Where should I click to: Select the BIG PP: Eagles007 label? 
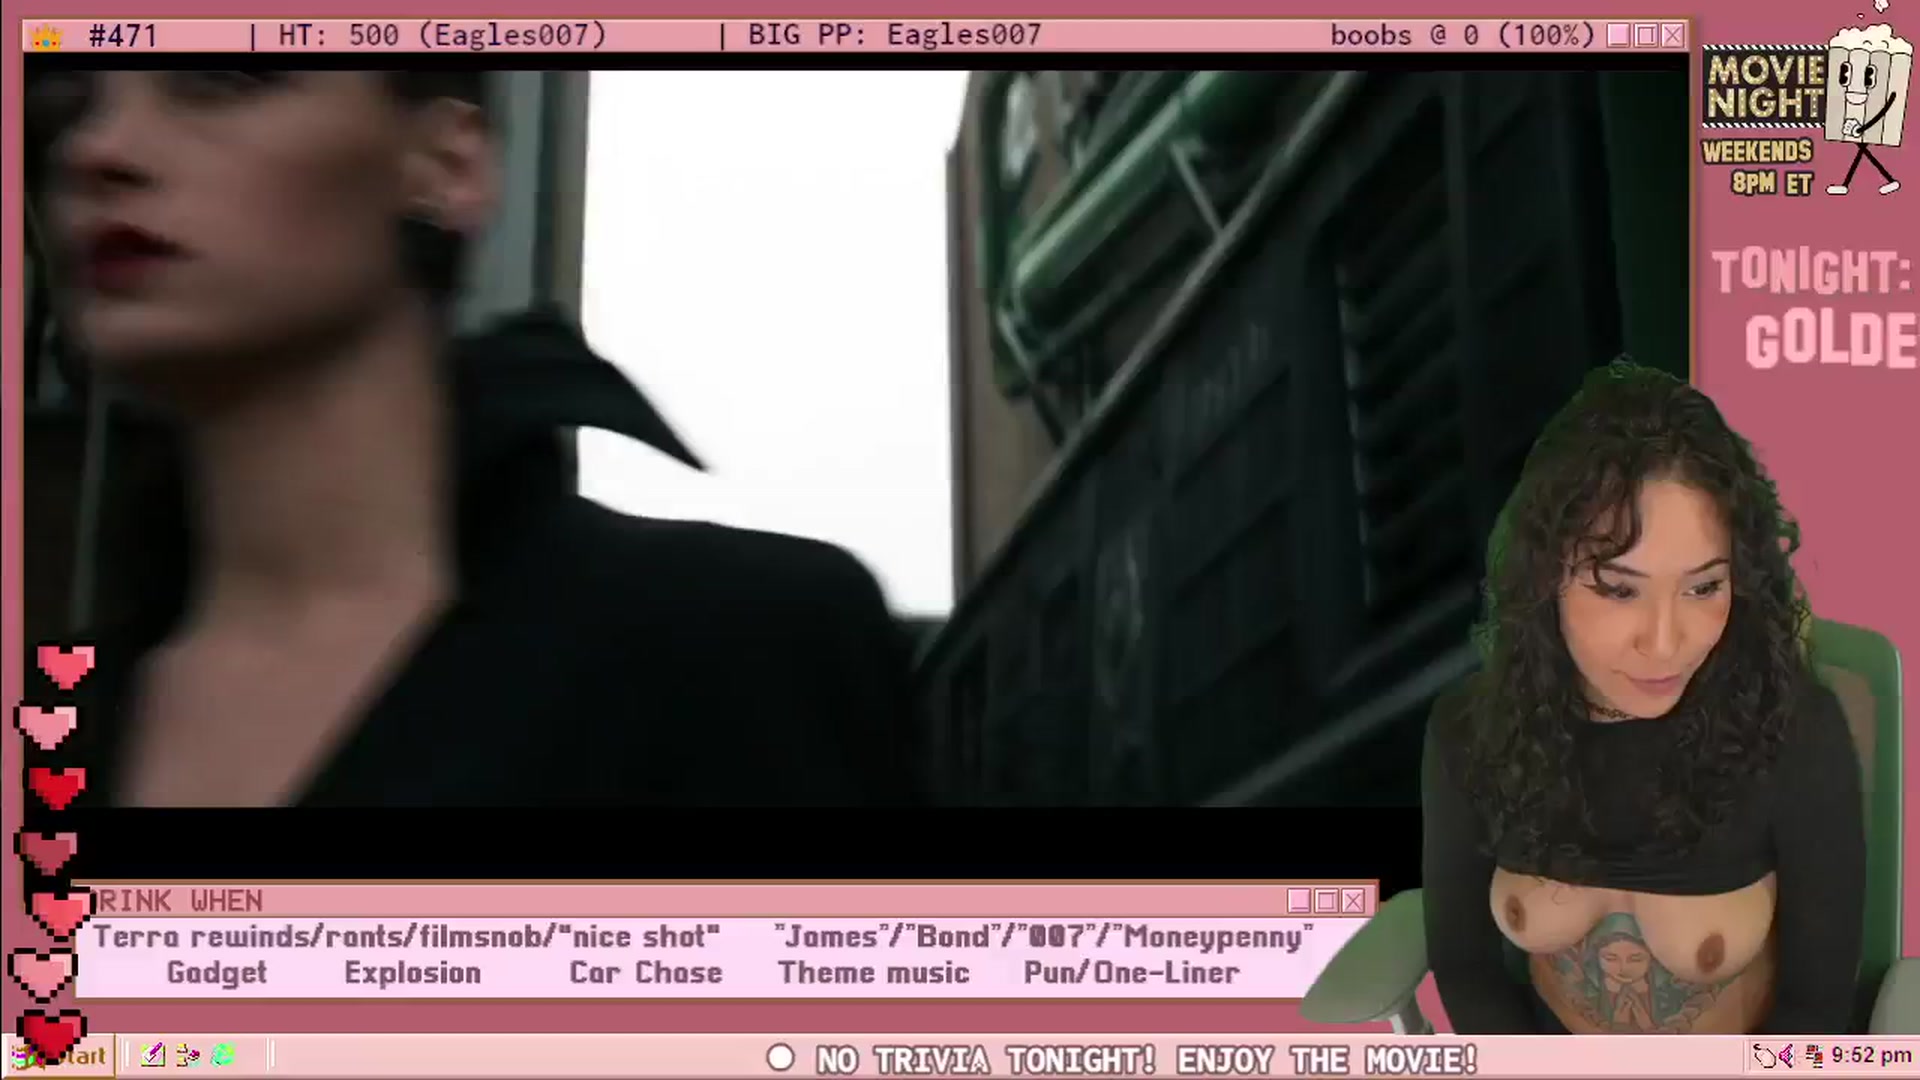tap(894, 35)
